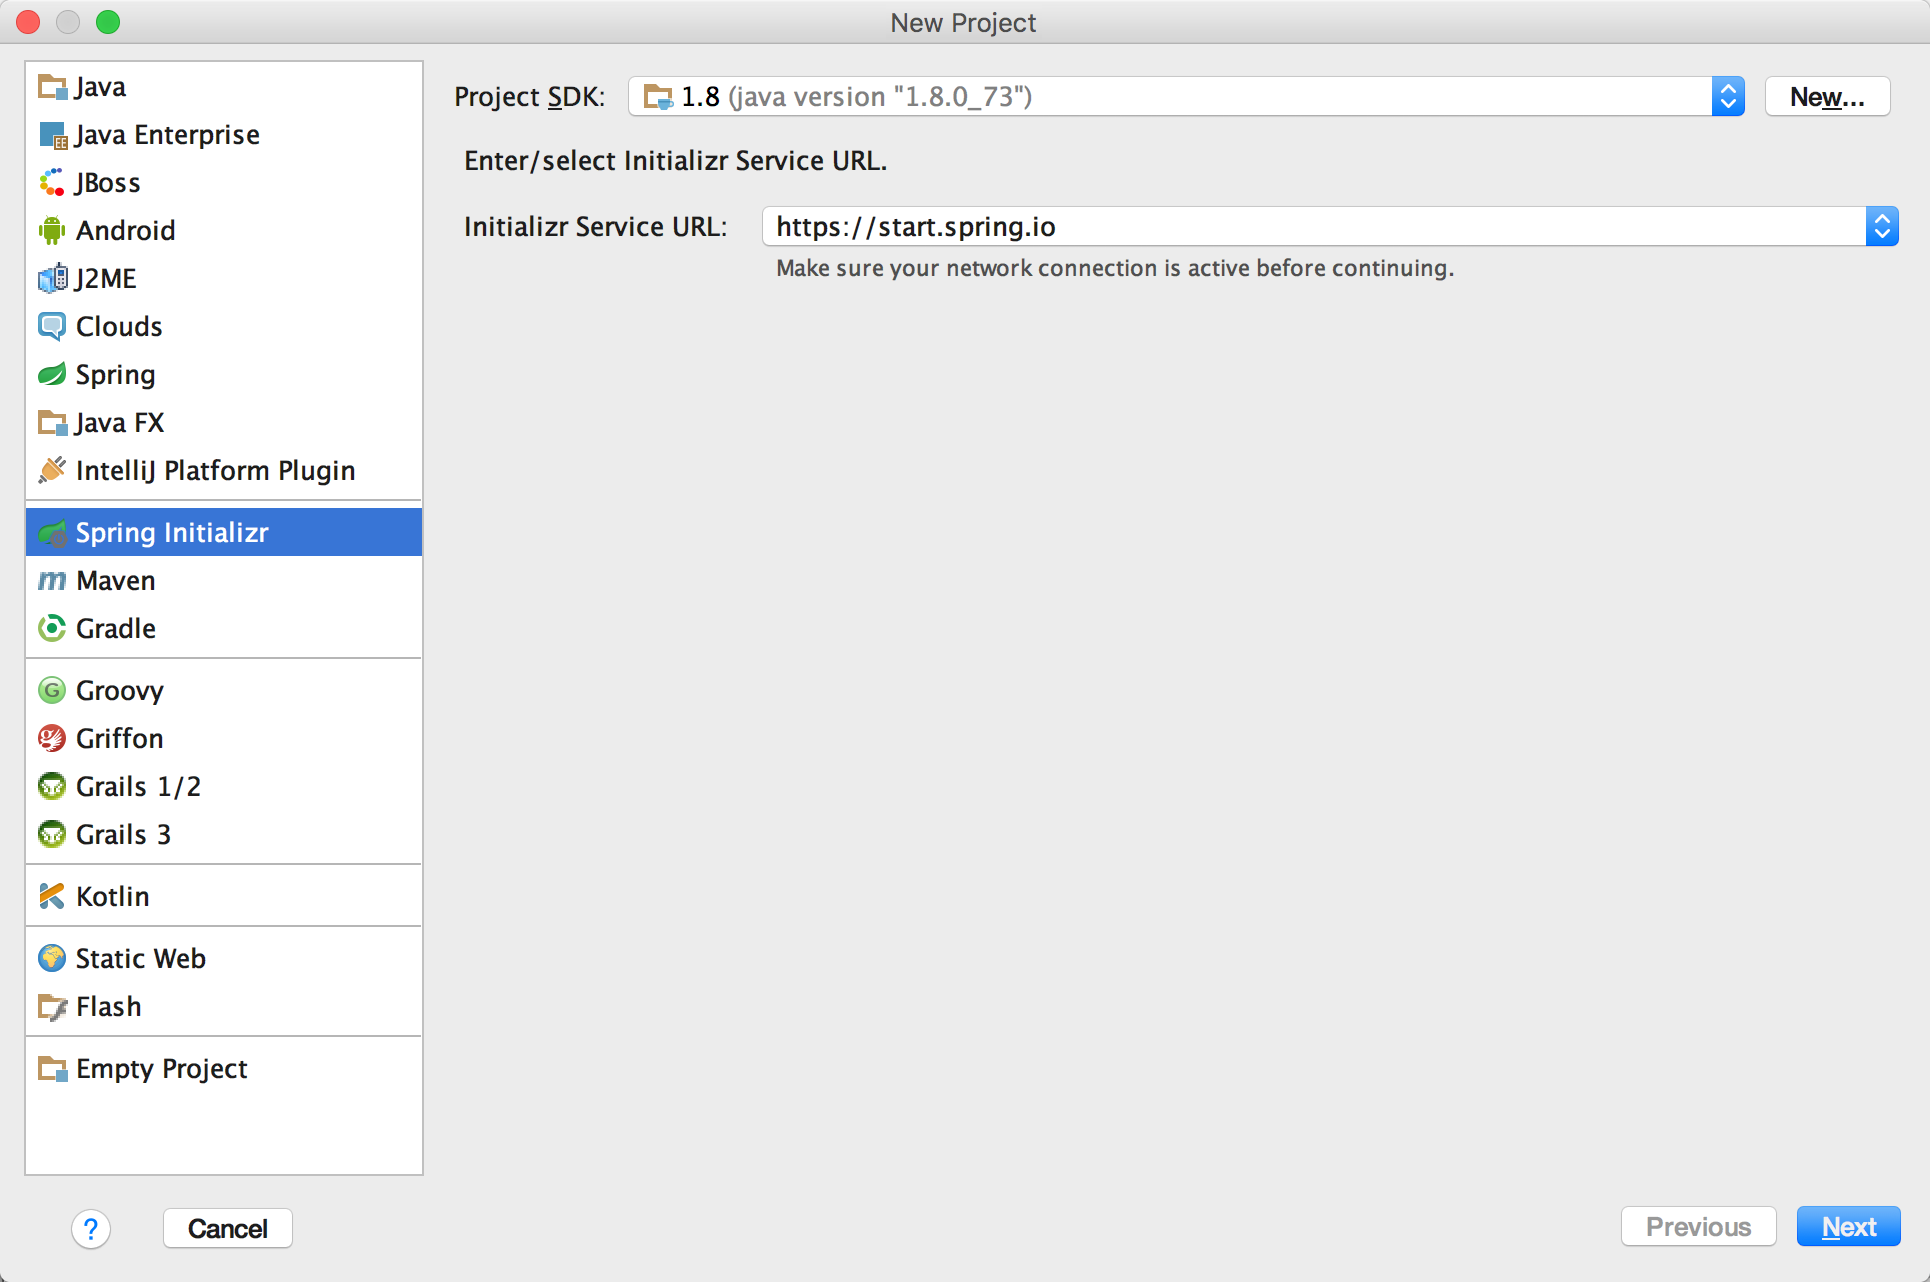Choose the Griffon red icon
1930x1282 pixels.
coord(52,739)
